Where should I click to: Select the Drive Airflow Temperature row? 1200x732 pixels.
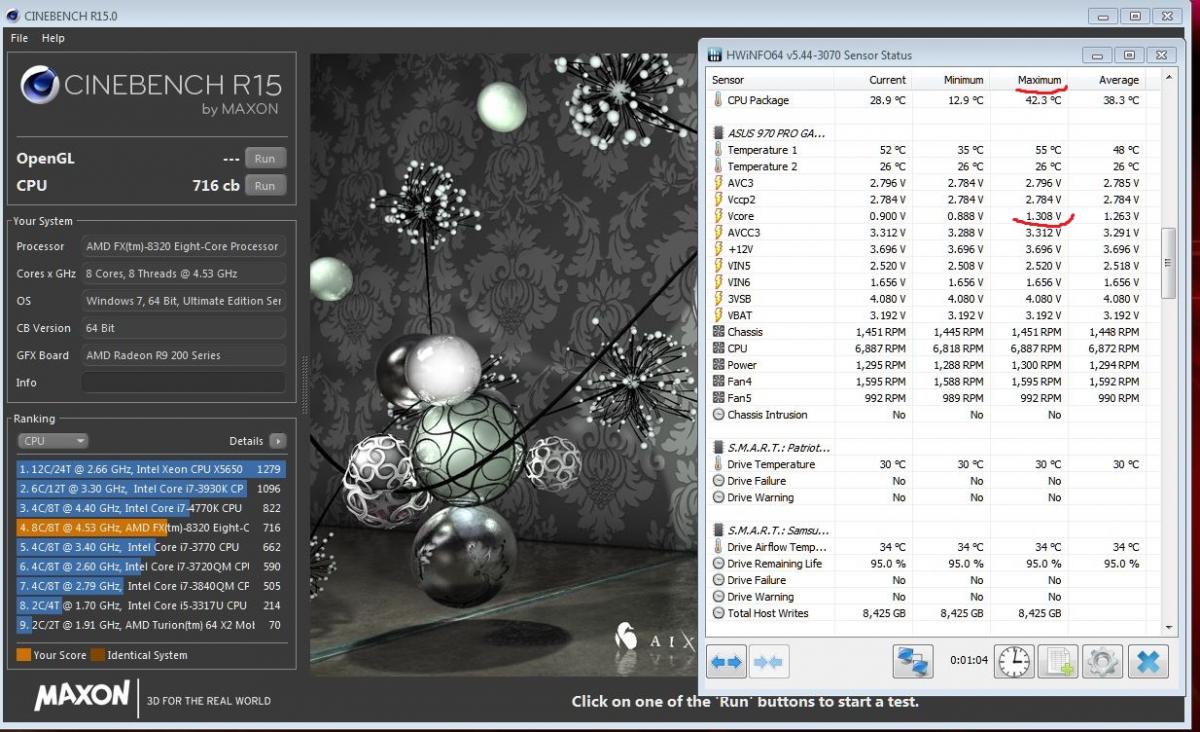[927, 547]
